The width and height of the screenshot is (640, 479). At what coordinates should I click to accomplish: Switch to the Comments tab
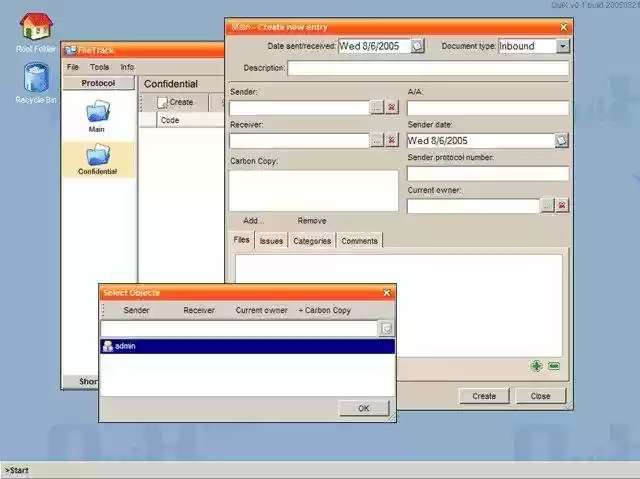[x=359, y=241]
